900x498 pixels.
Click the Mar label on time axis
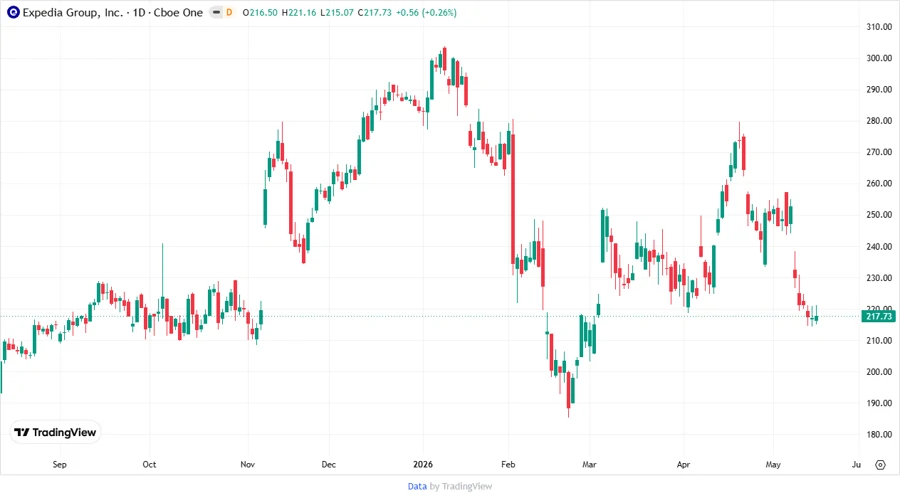coord(589,464)
